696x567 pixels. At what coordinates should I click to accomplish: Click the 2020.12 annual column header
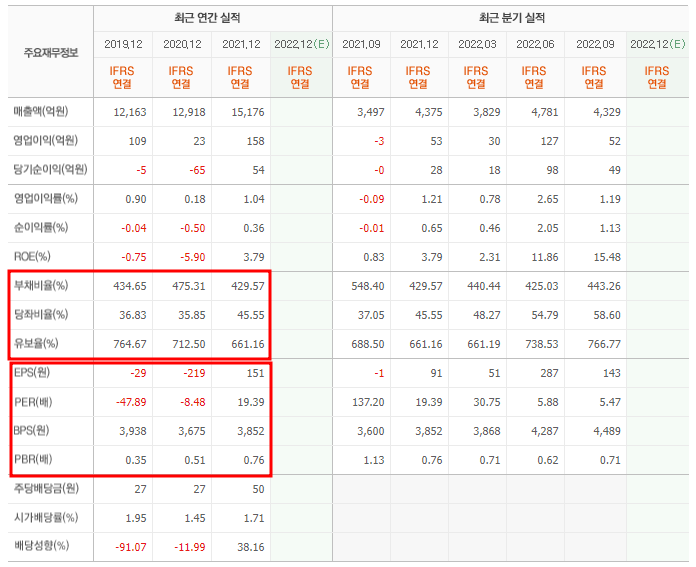coord(182,44)
